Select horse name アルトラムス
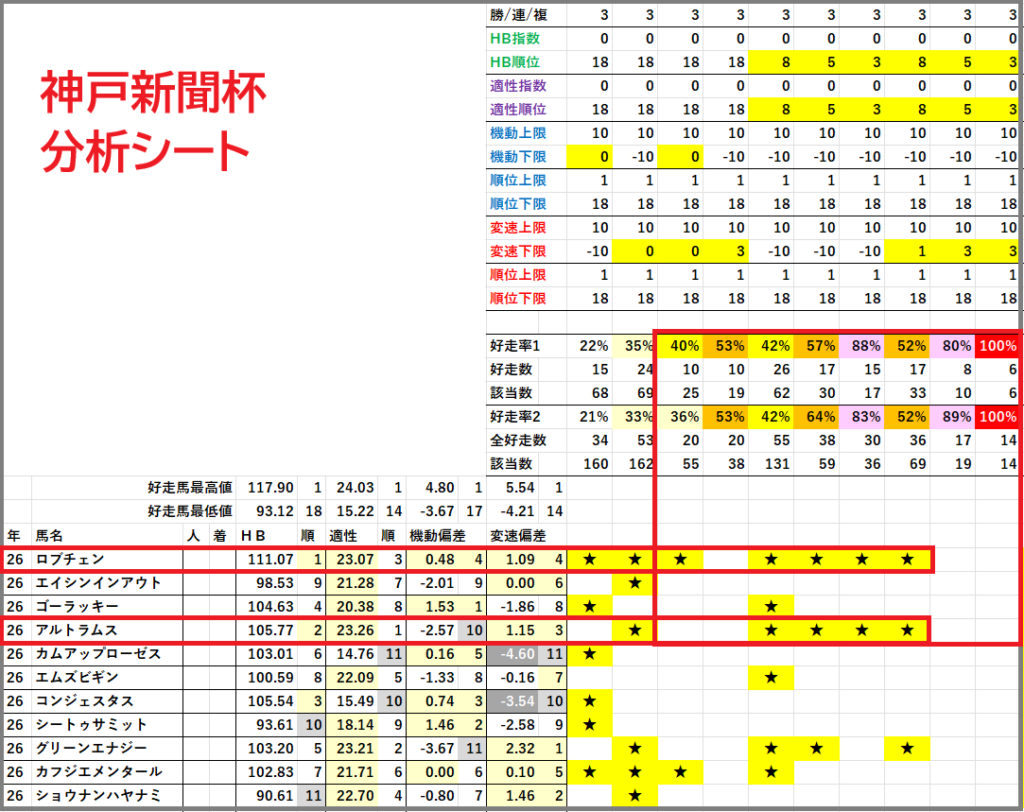The width and height of the screenshot is (1024, 812). (76, 630)
